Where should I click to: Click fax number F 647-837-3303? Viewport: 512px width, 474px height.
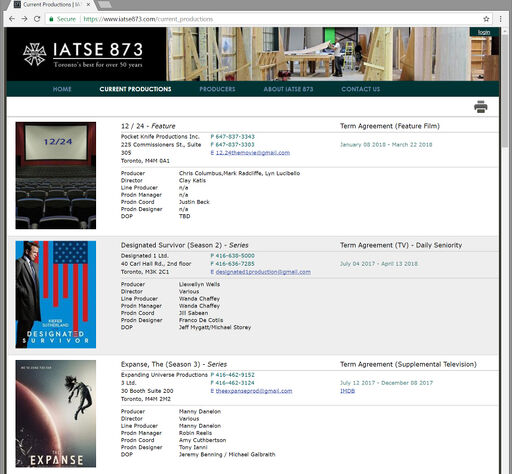click(233, 145)
